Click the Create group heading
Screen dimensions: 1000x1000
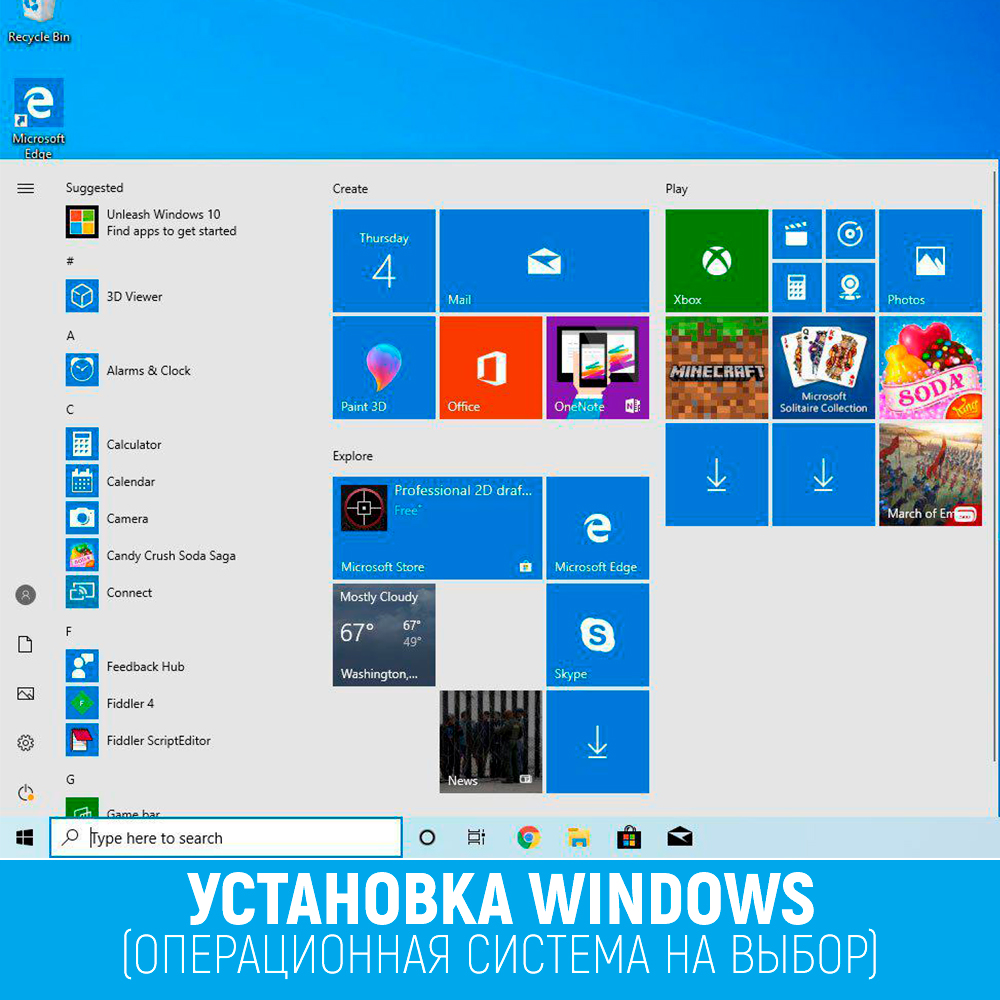pyautogui.click(x=350, y=189)
